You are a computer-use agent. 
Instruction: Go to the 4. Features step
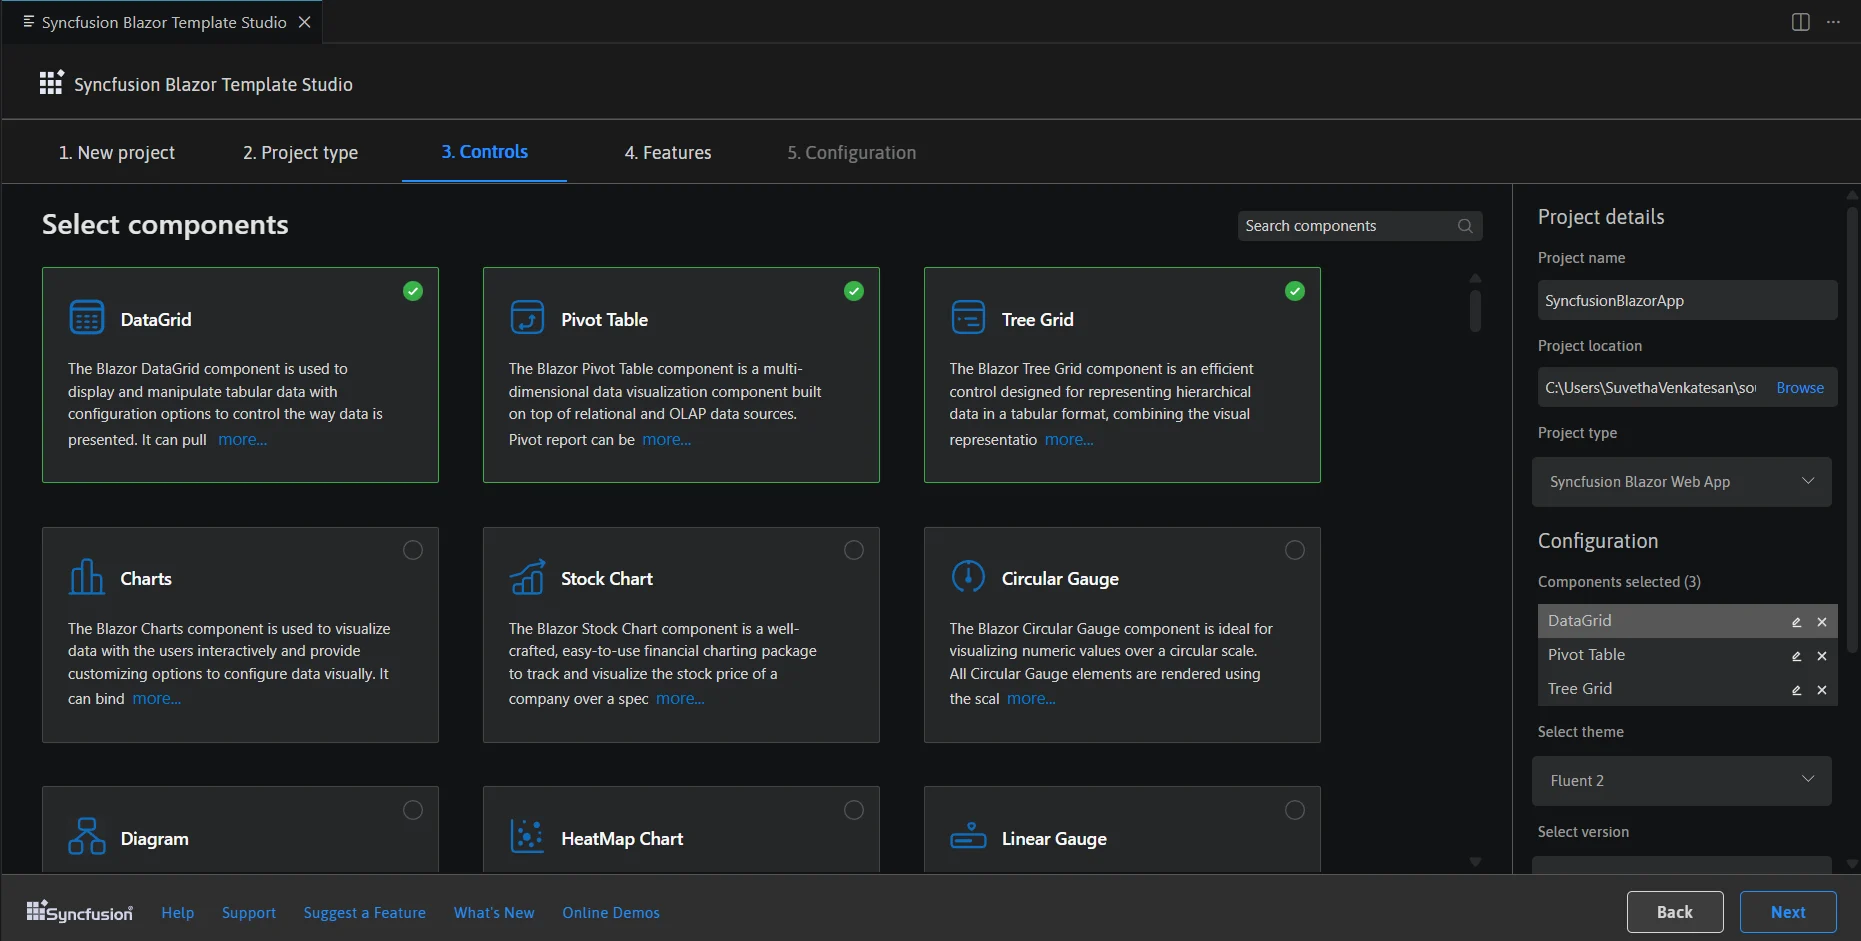[x=668, y=153]
